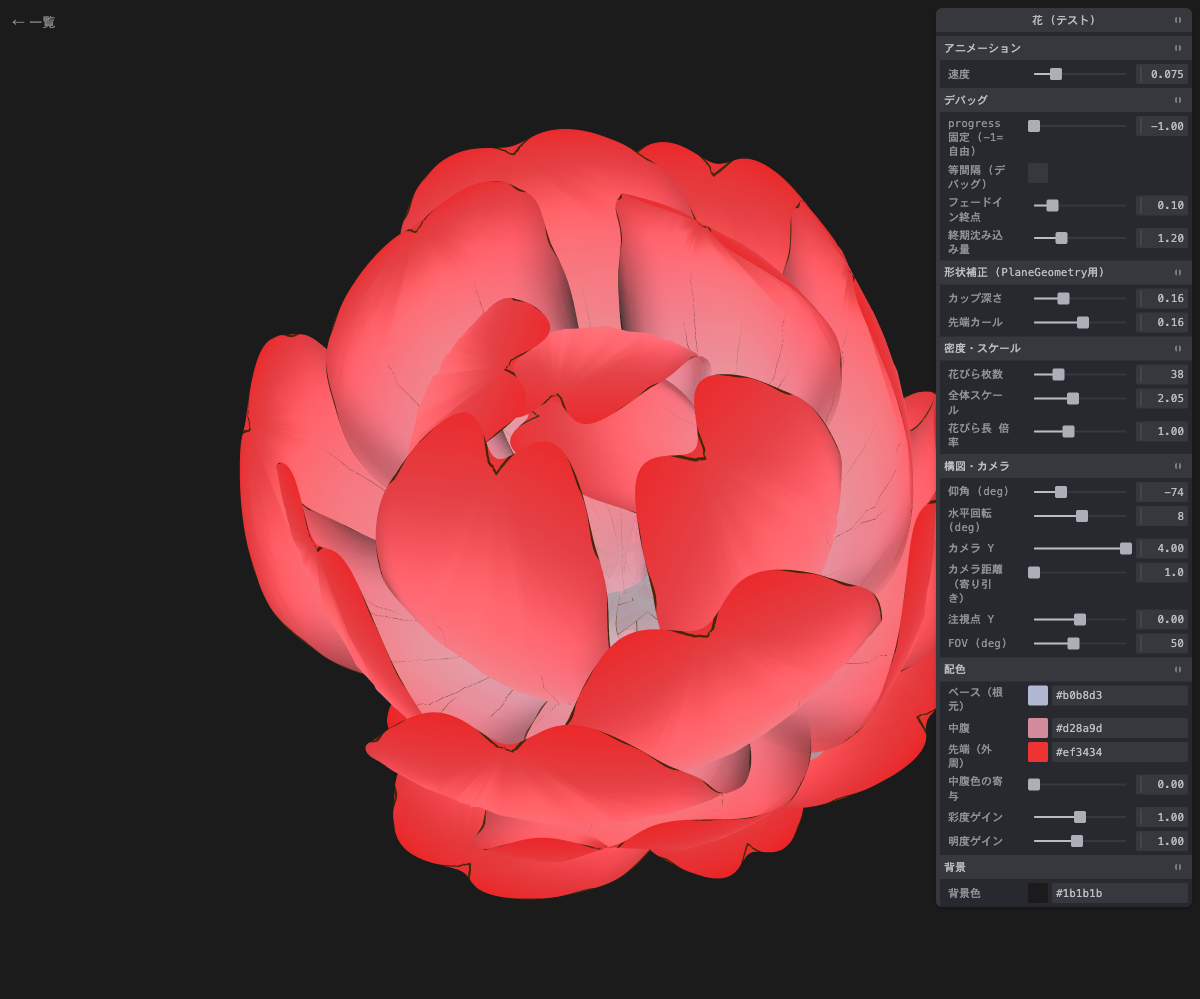
Task: Click the カップ深さ slider
Action: click(1080, 298)
